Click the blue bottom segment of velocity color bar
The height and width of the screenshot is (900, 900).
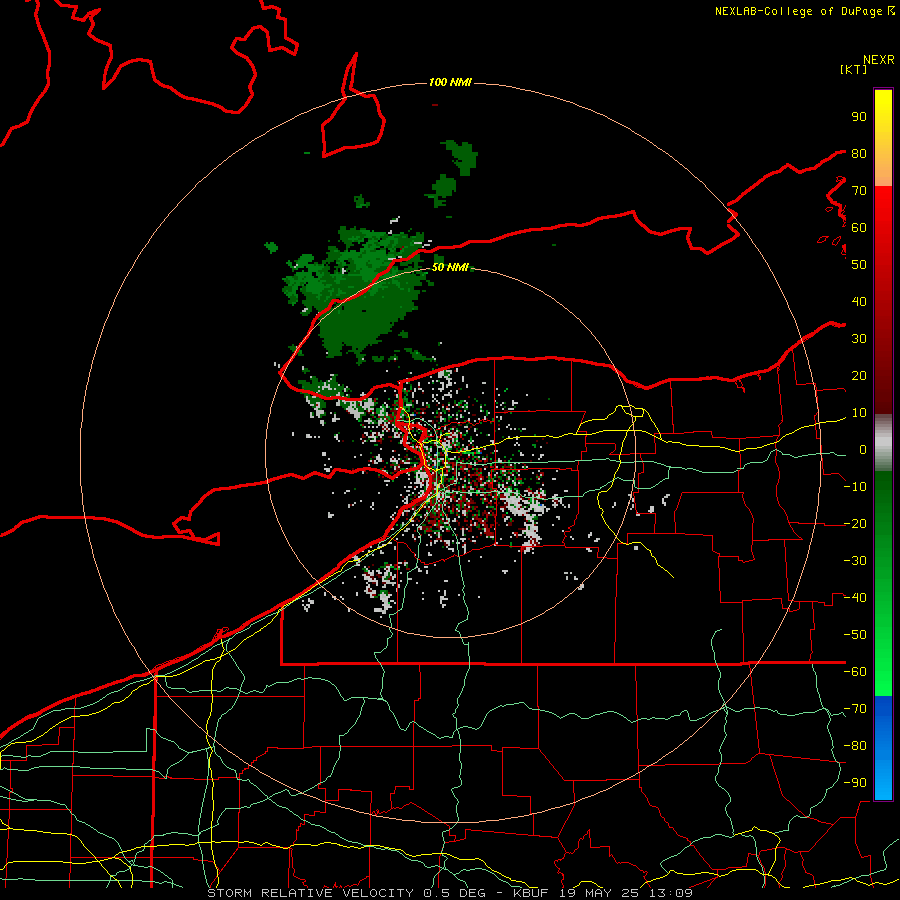[x=883, y=748]
